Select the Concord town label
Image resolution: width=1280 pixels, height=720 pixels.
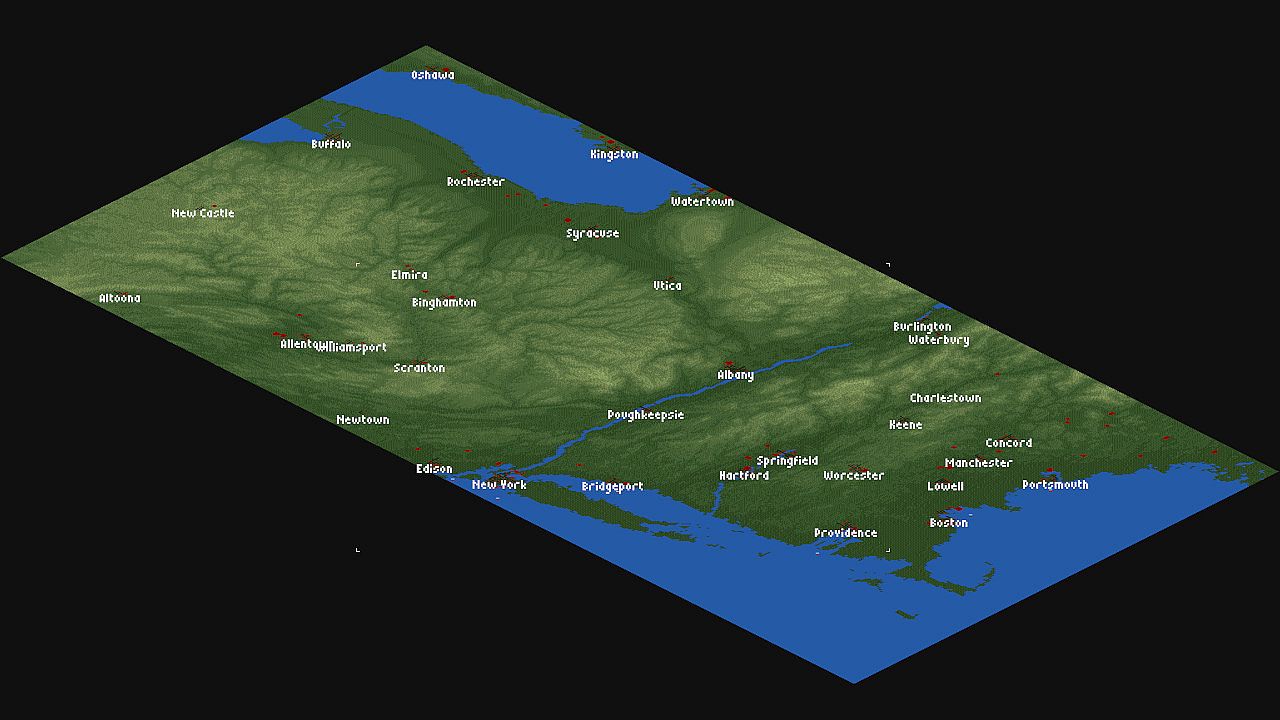click(x=1008, y=443)
